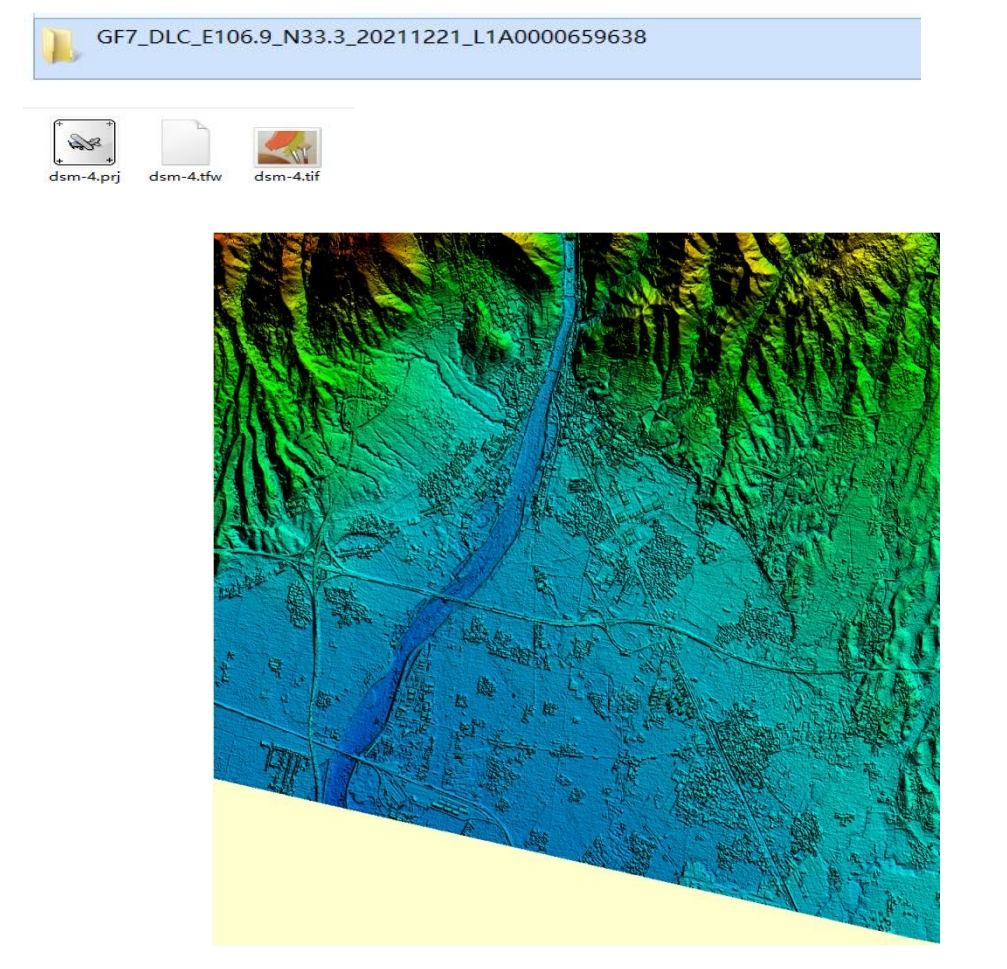Select the dsm-4.tif filename label
This screenshot has width=1007, height=969.
[x=288, y=177]
